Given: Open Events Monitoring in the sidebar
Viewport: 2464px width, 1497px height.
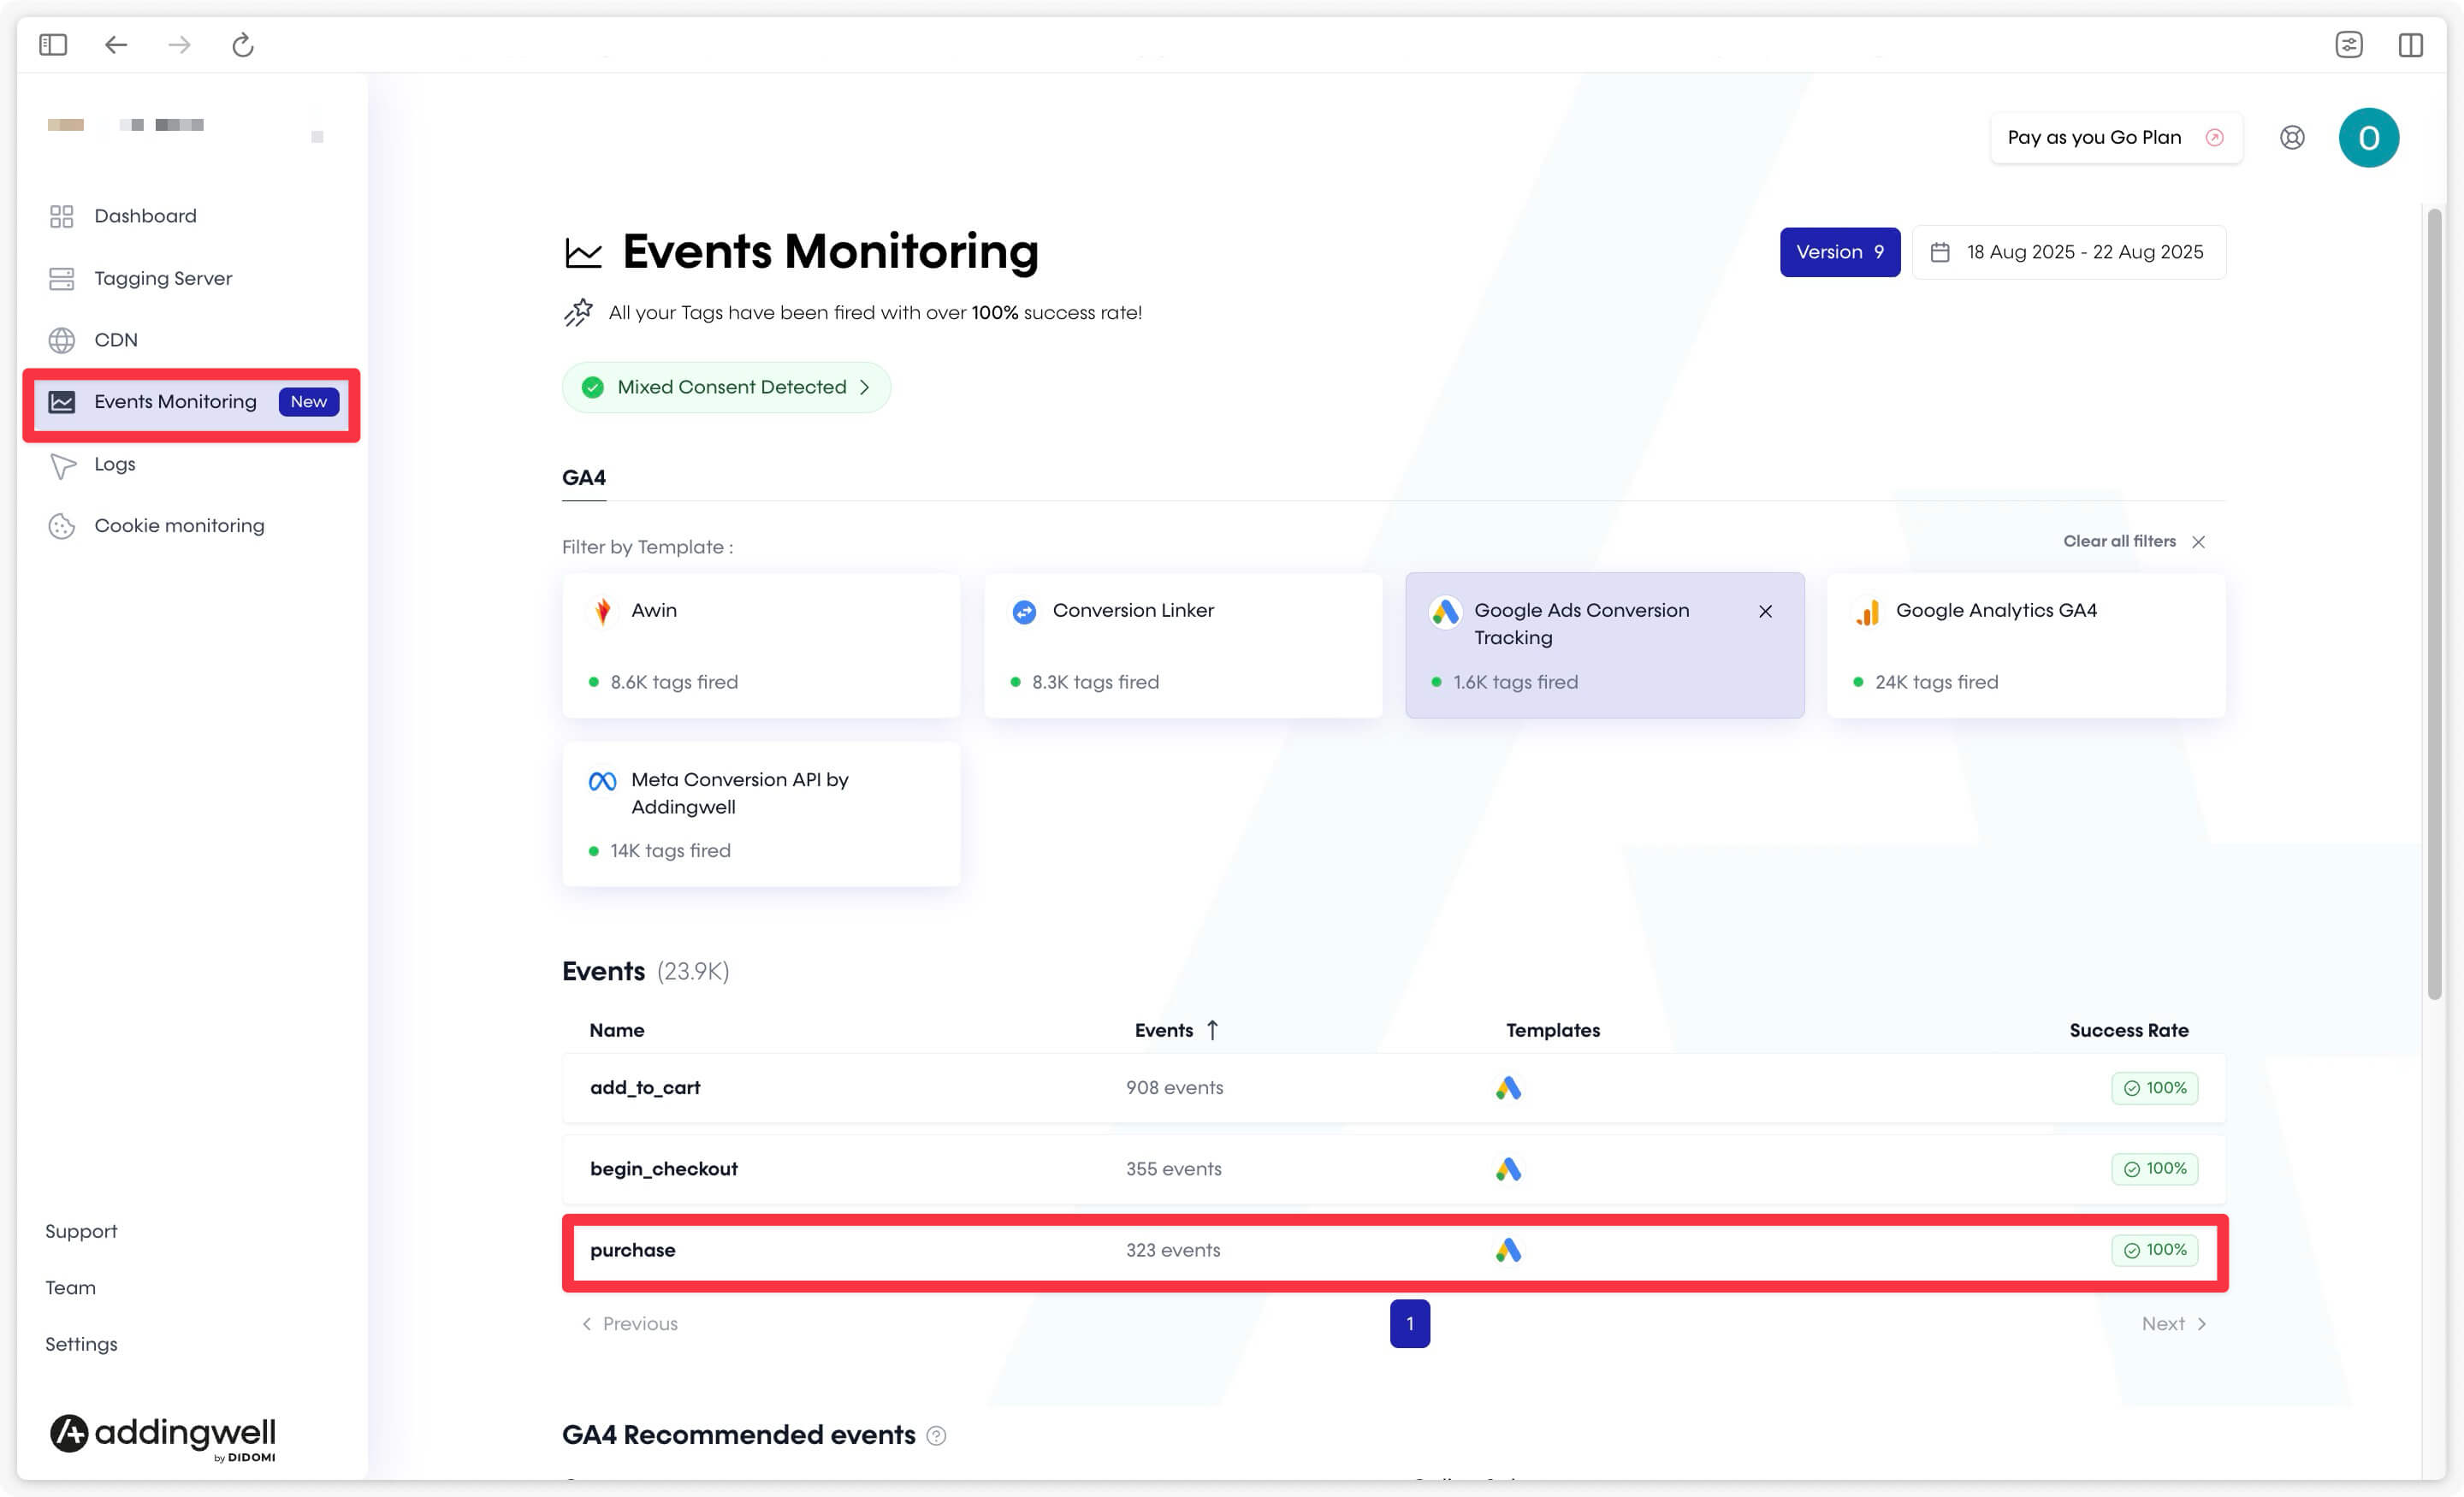Looking at the screenshot, I should coord(192,402).
